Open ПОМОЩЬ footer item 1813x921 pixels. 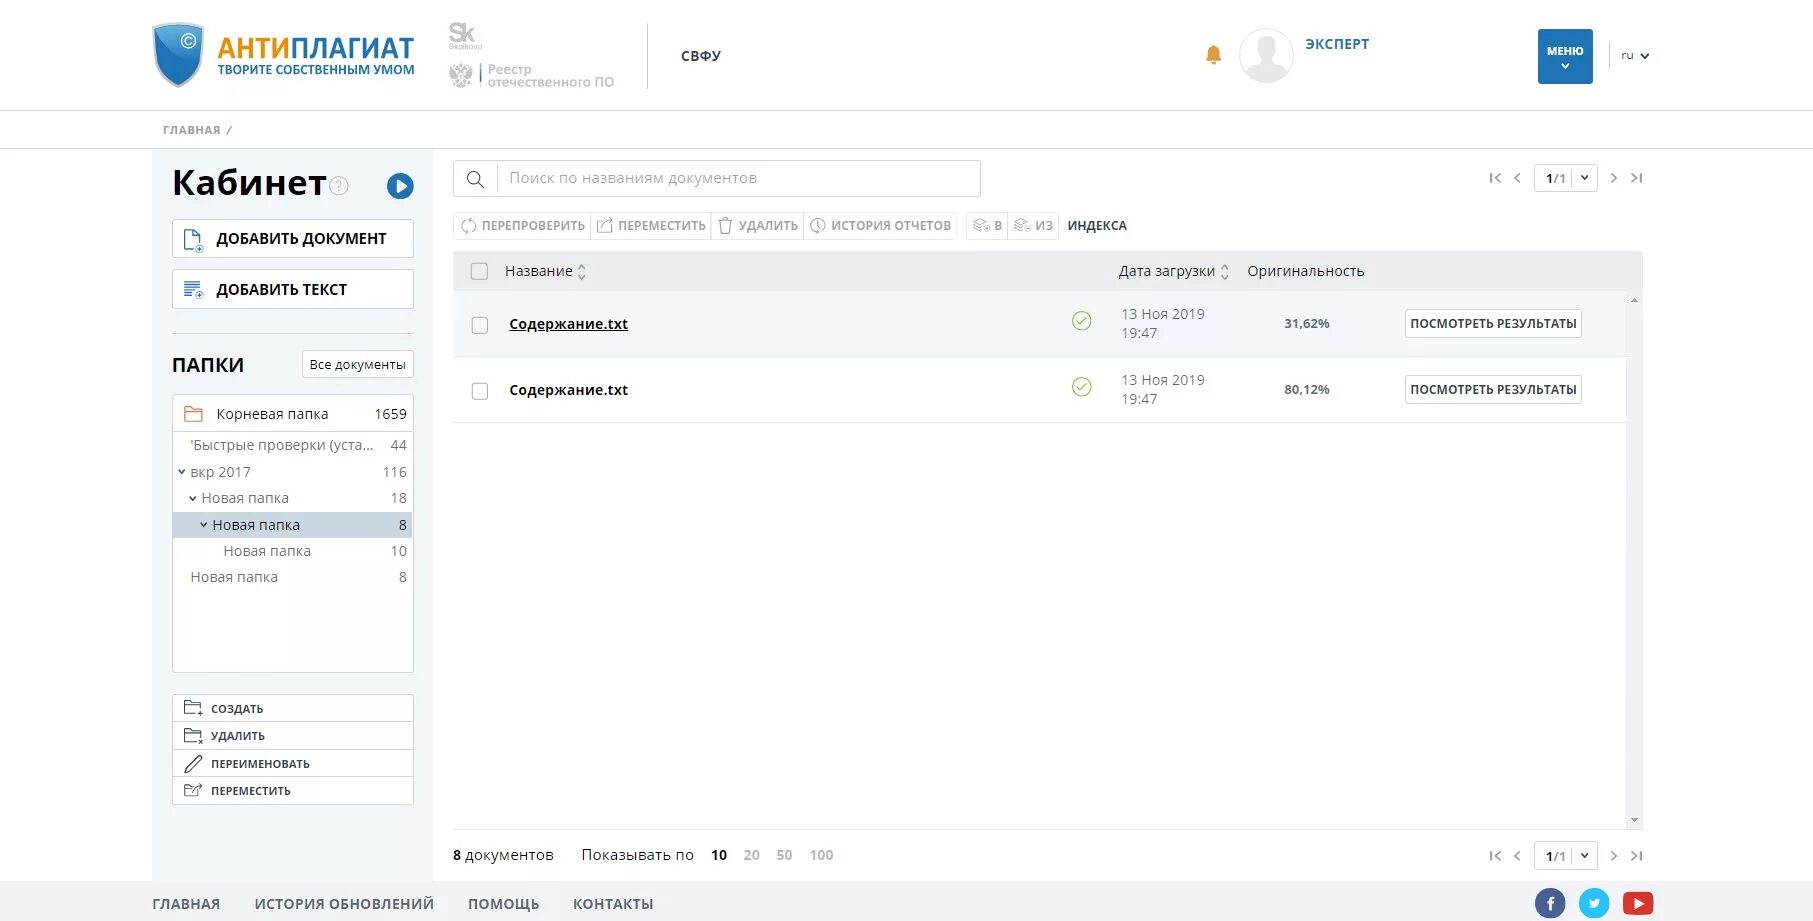(504, 904)
